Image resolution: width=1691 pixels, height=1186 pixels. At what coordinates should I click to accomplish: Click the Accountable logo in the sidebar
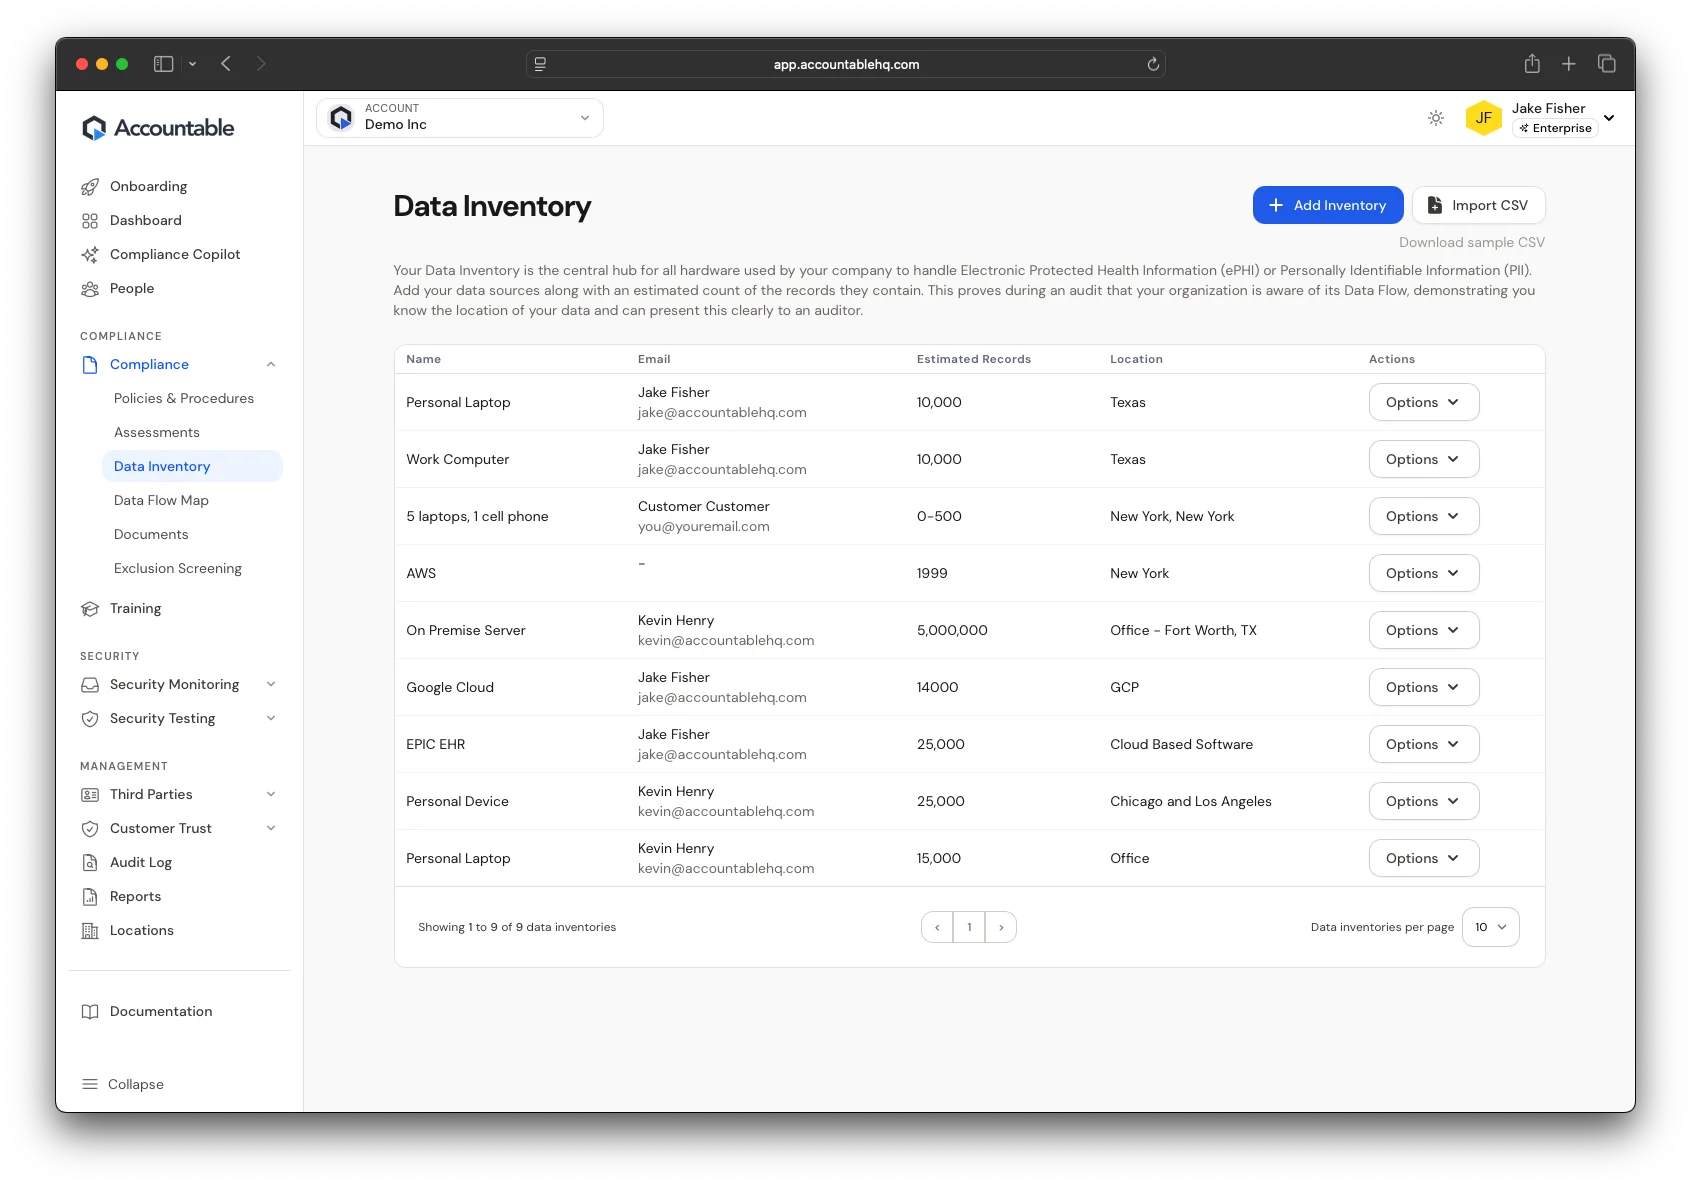click(x=157, y=127)
